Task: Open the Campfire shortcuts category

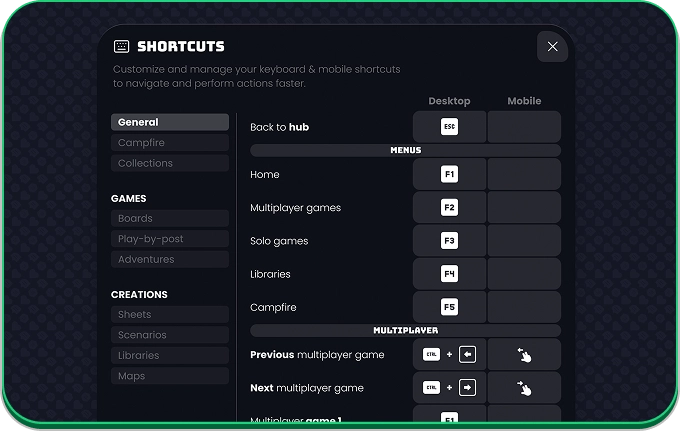Action: [170, 143]
